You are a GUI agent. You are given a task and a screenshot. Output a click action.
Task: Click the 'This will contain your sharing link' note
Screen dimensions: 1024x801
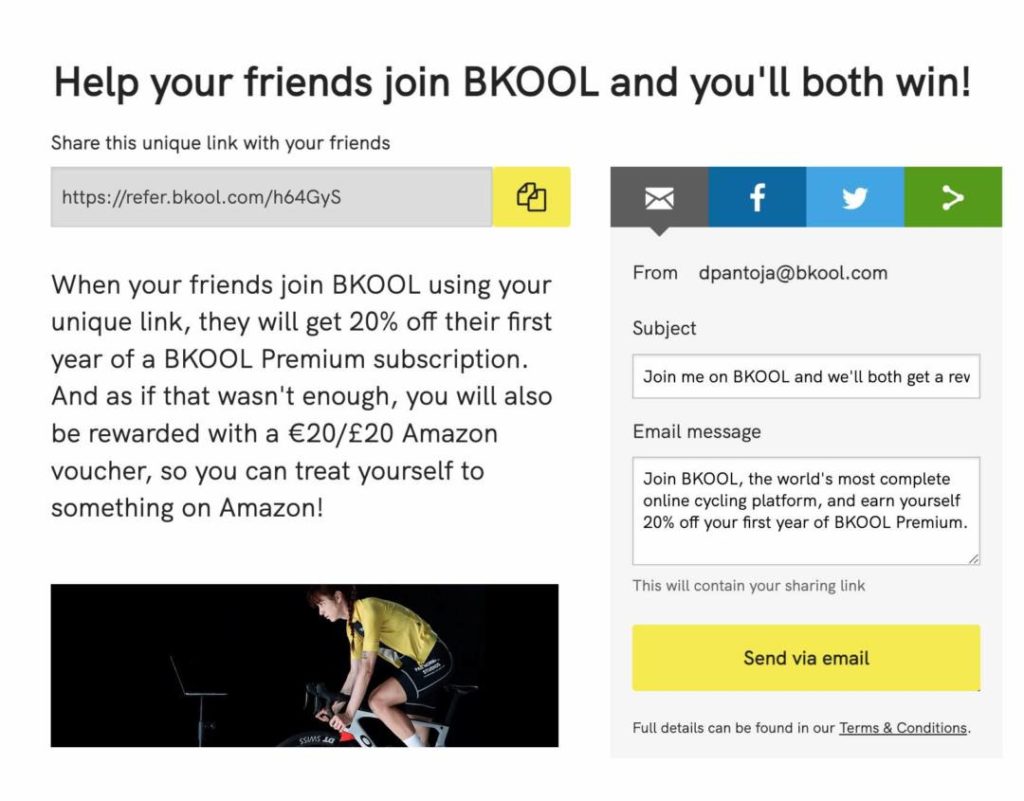[748, 586]
